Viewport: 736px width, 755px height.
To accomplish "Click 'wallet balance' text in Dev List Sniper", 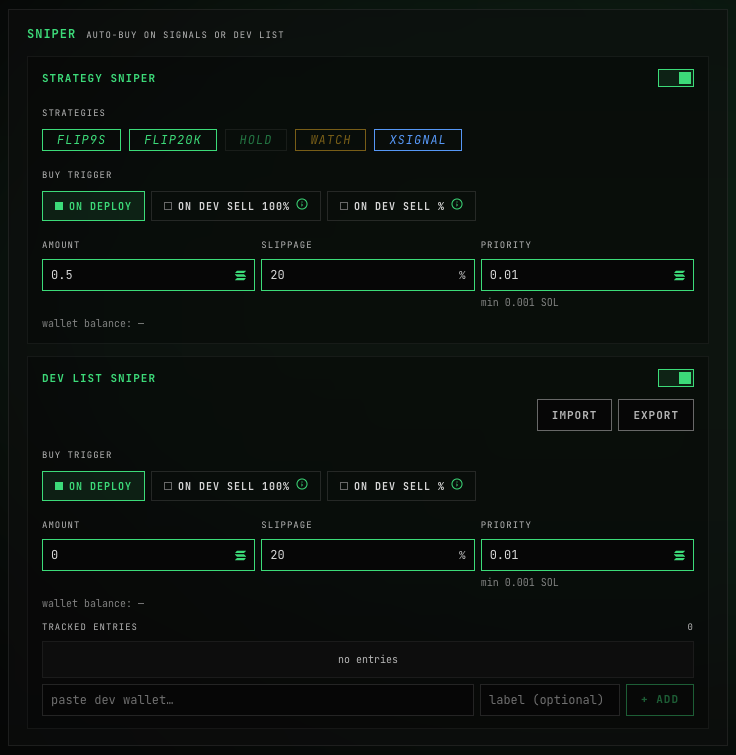I will click(x=93, y=604).
